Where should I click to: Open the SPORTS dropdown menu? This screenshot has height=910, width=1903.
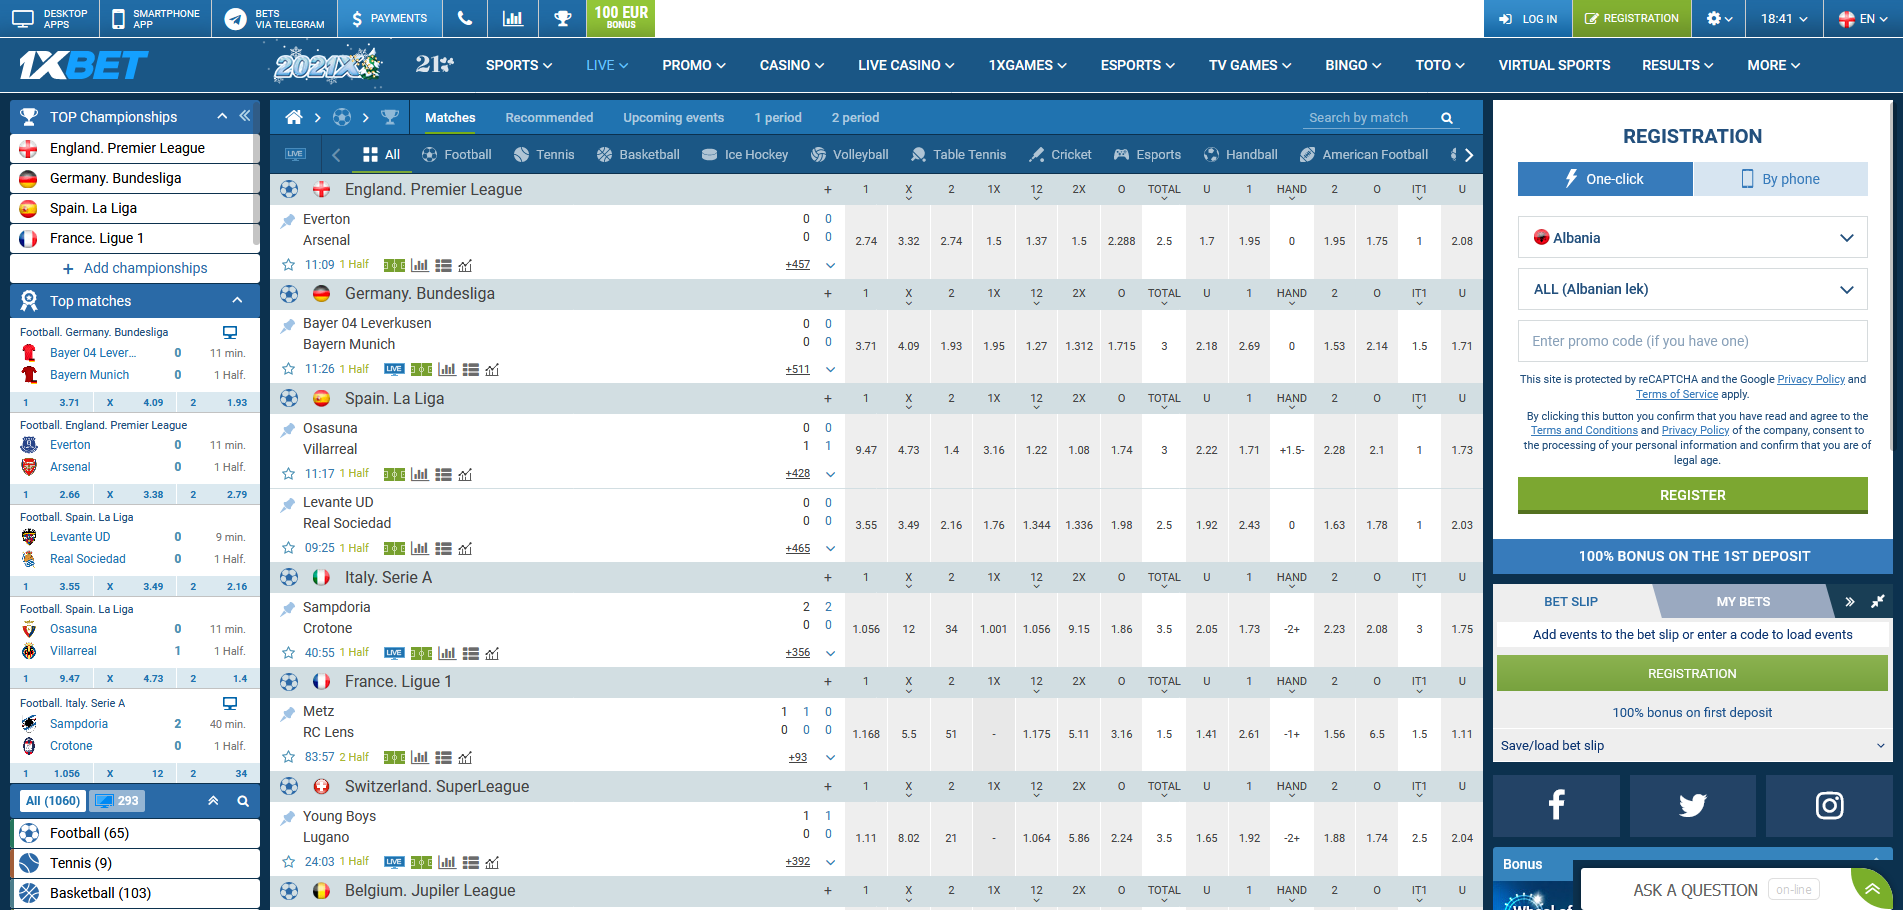click(x=519, y=65)
